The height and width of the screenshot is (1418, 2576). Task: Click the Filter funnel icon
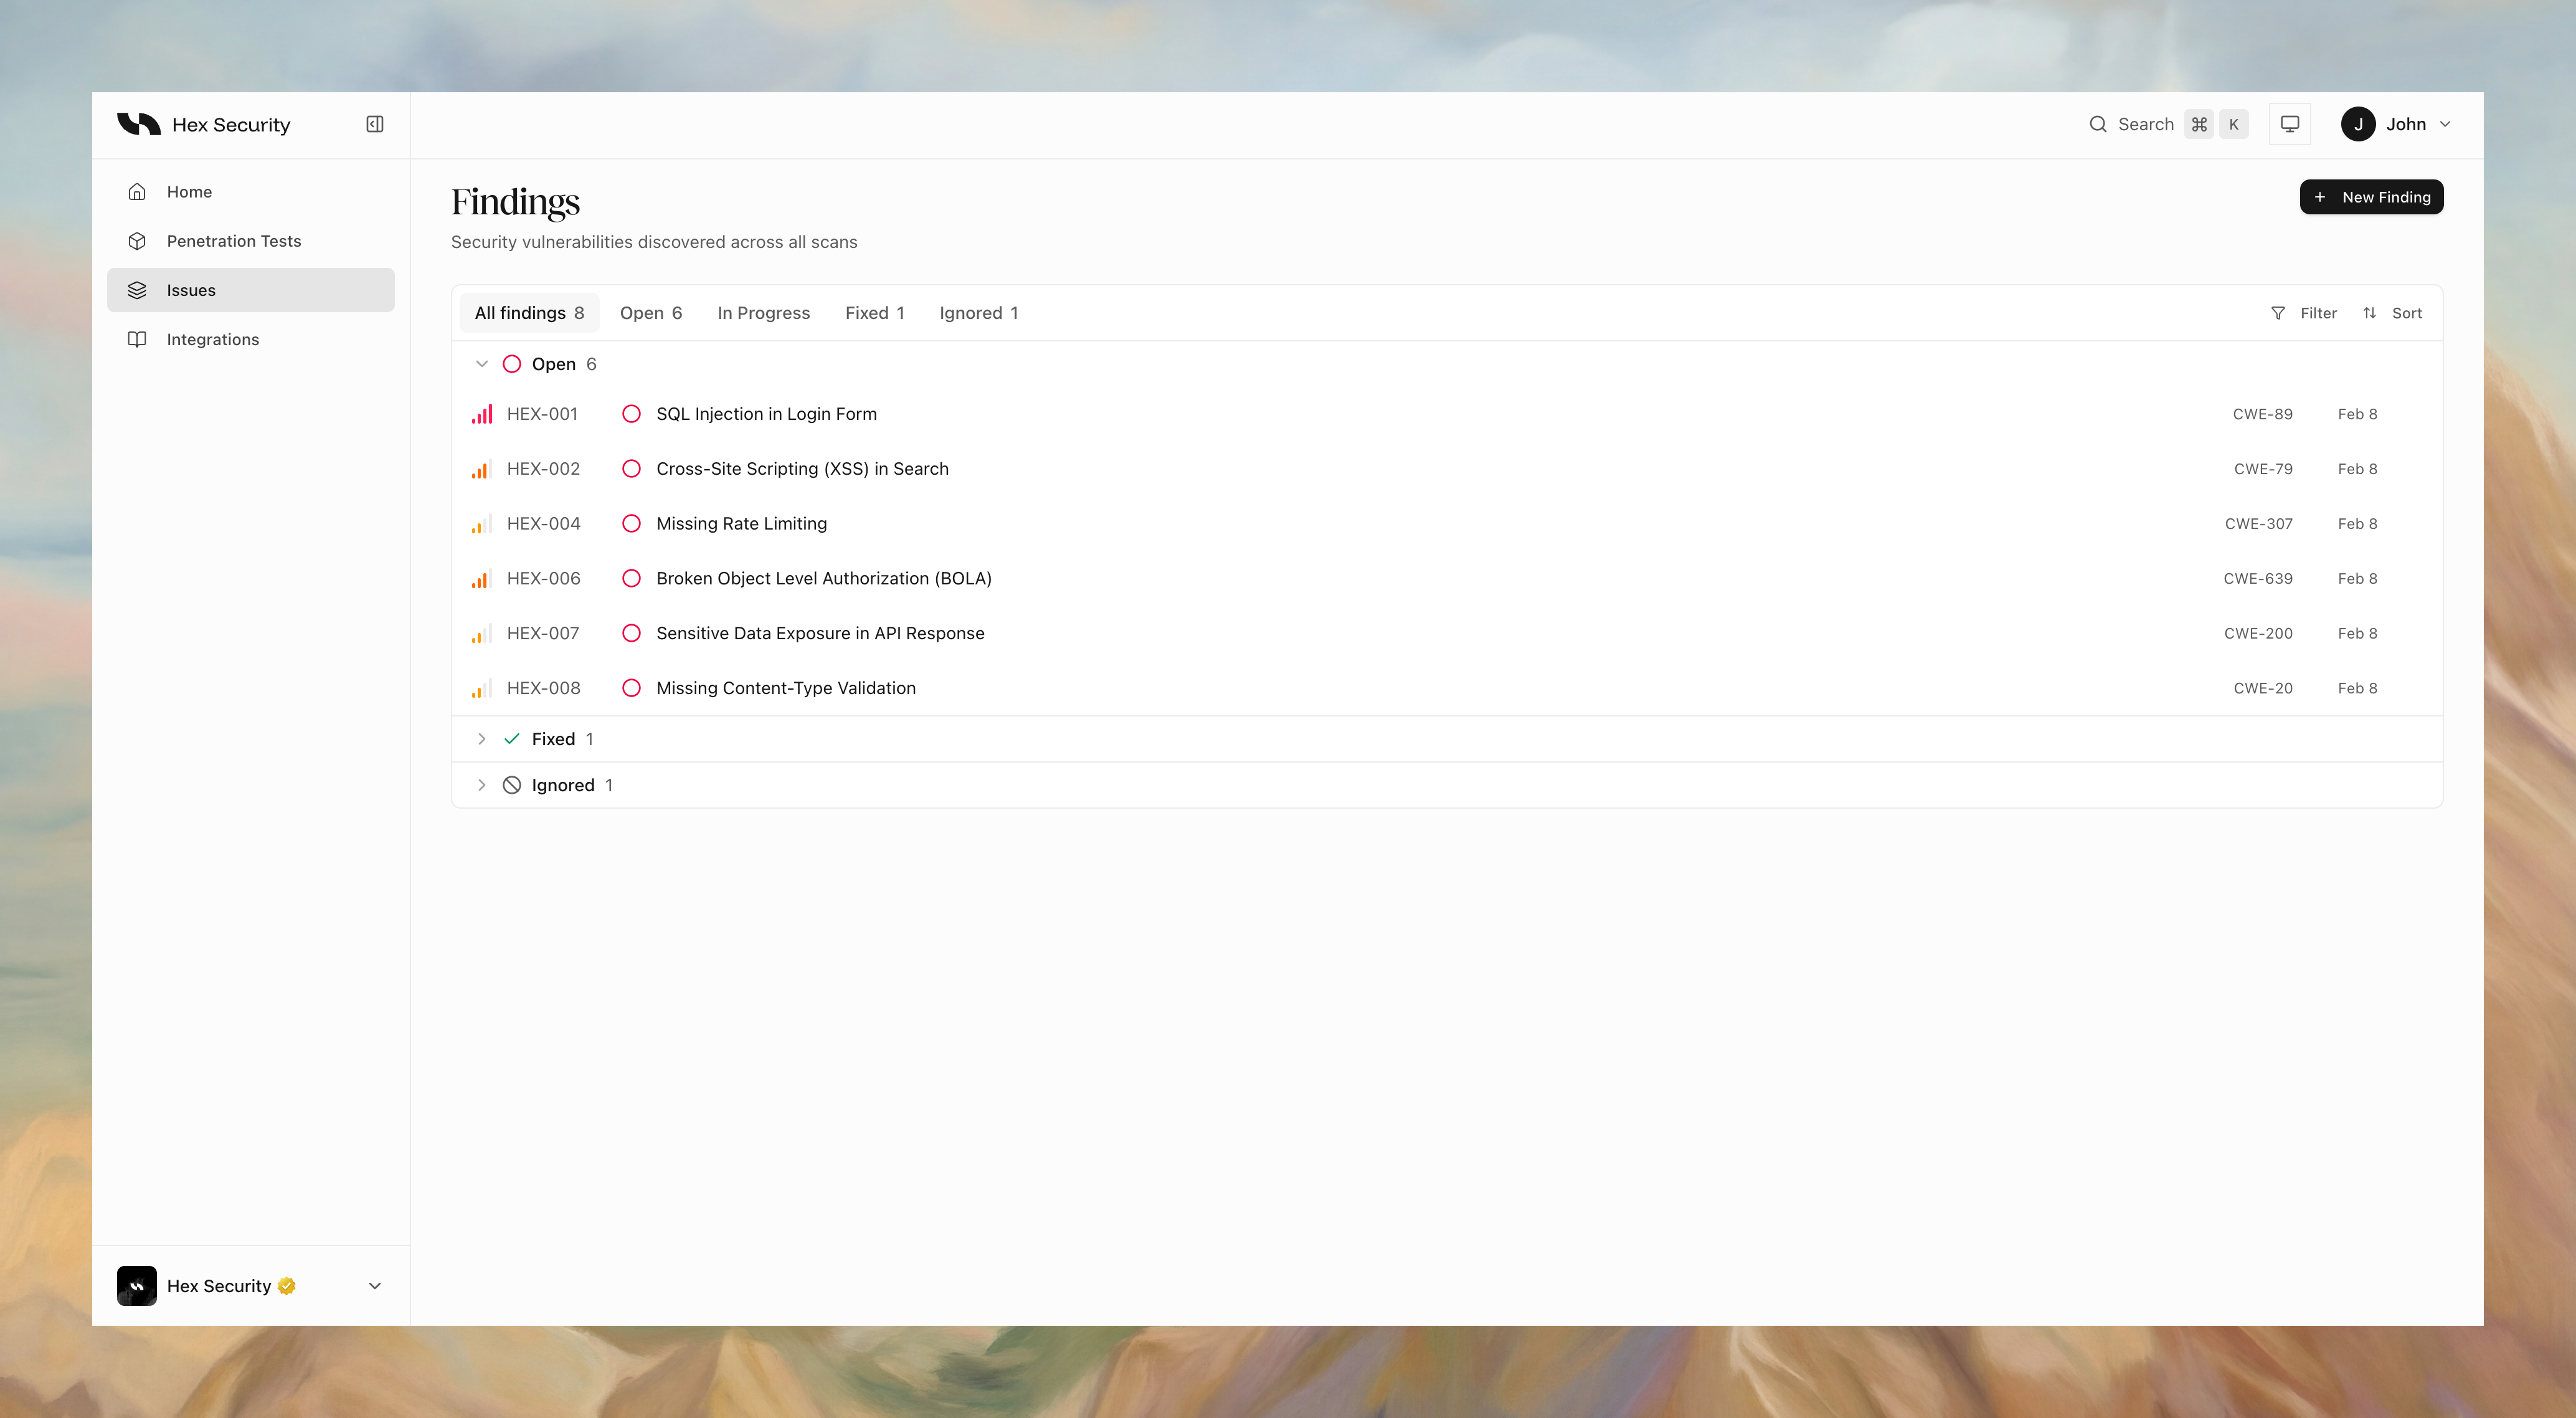2278,313
